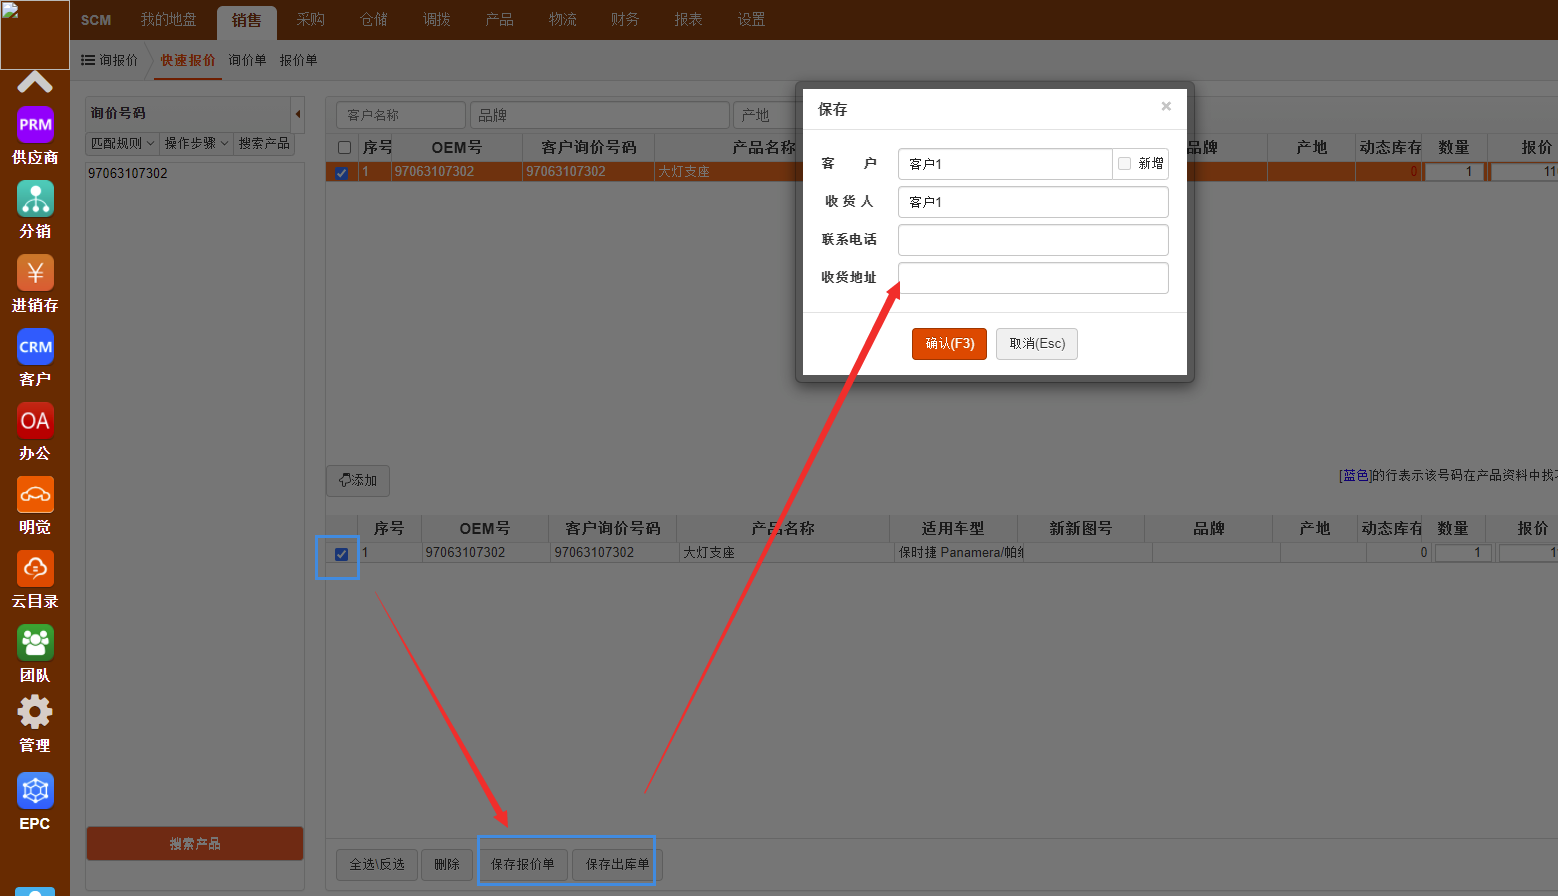Click upper table 动态库存 column header
Image resolution: width=1558 pixels, height=896 pixels.
[1389, 147]
